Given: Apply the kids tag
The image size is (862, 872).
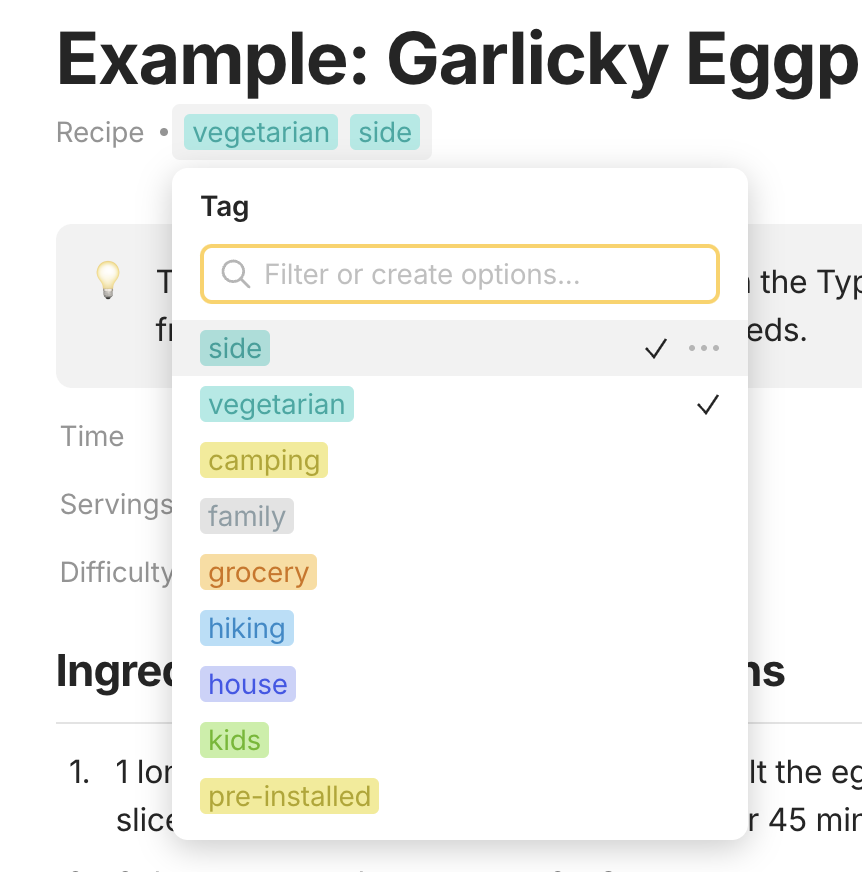Looking at the screenshot, I should tap(234, 740).
